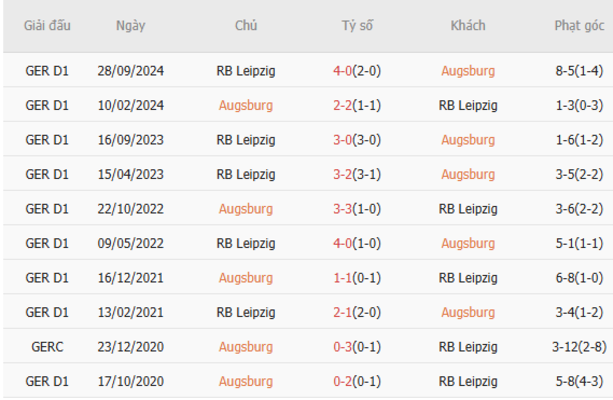The width and height of the screenshot is (613, 400).
Task: Click the 'Giải đấu' column header
Action: [x=47, y=26]
